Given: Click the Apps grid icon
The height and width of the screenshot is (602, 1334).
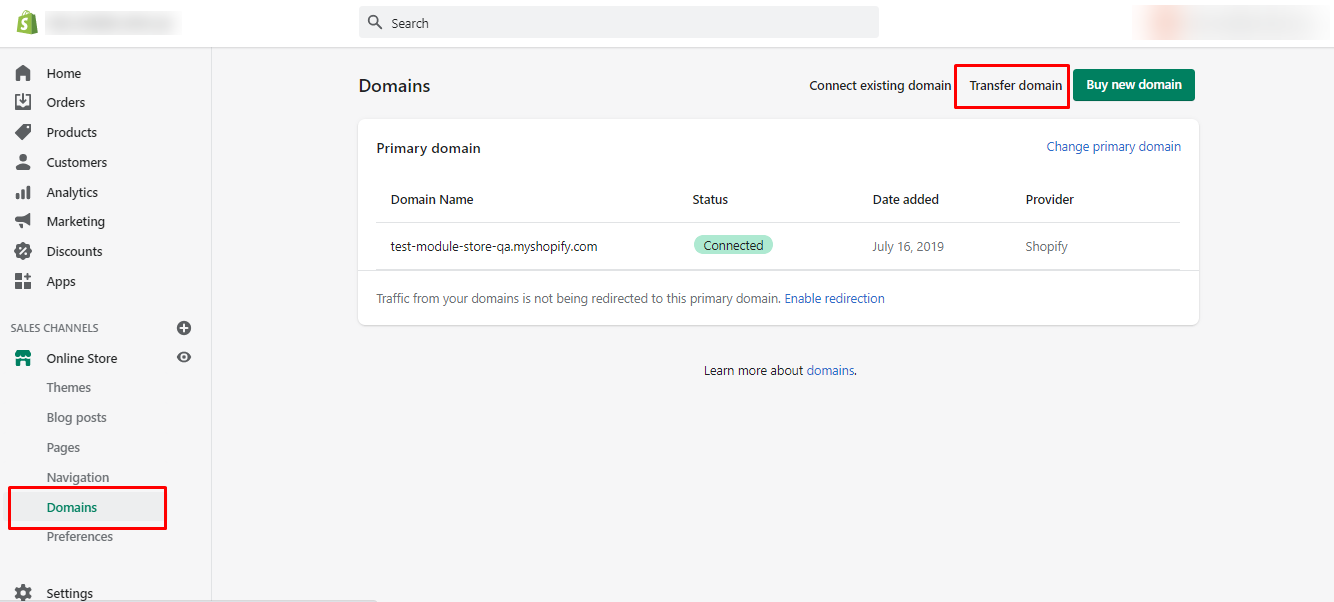Looking at the screenshot, I should [23, 281].
